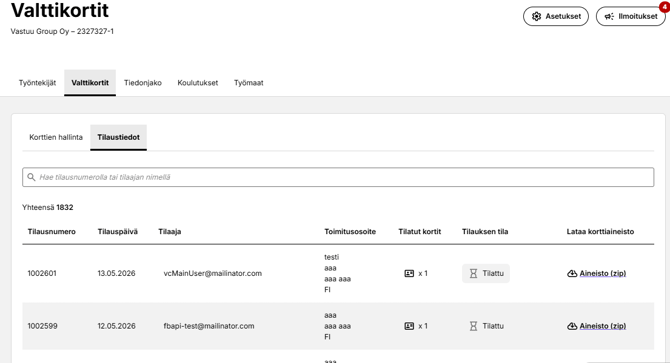Screen dimensions: 670x363
Task: Click the megaphone icon in Ilmoitukset
Action: [609, 16]
